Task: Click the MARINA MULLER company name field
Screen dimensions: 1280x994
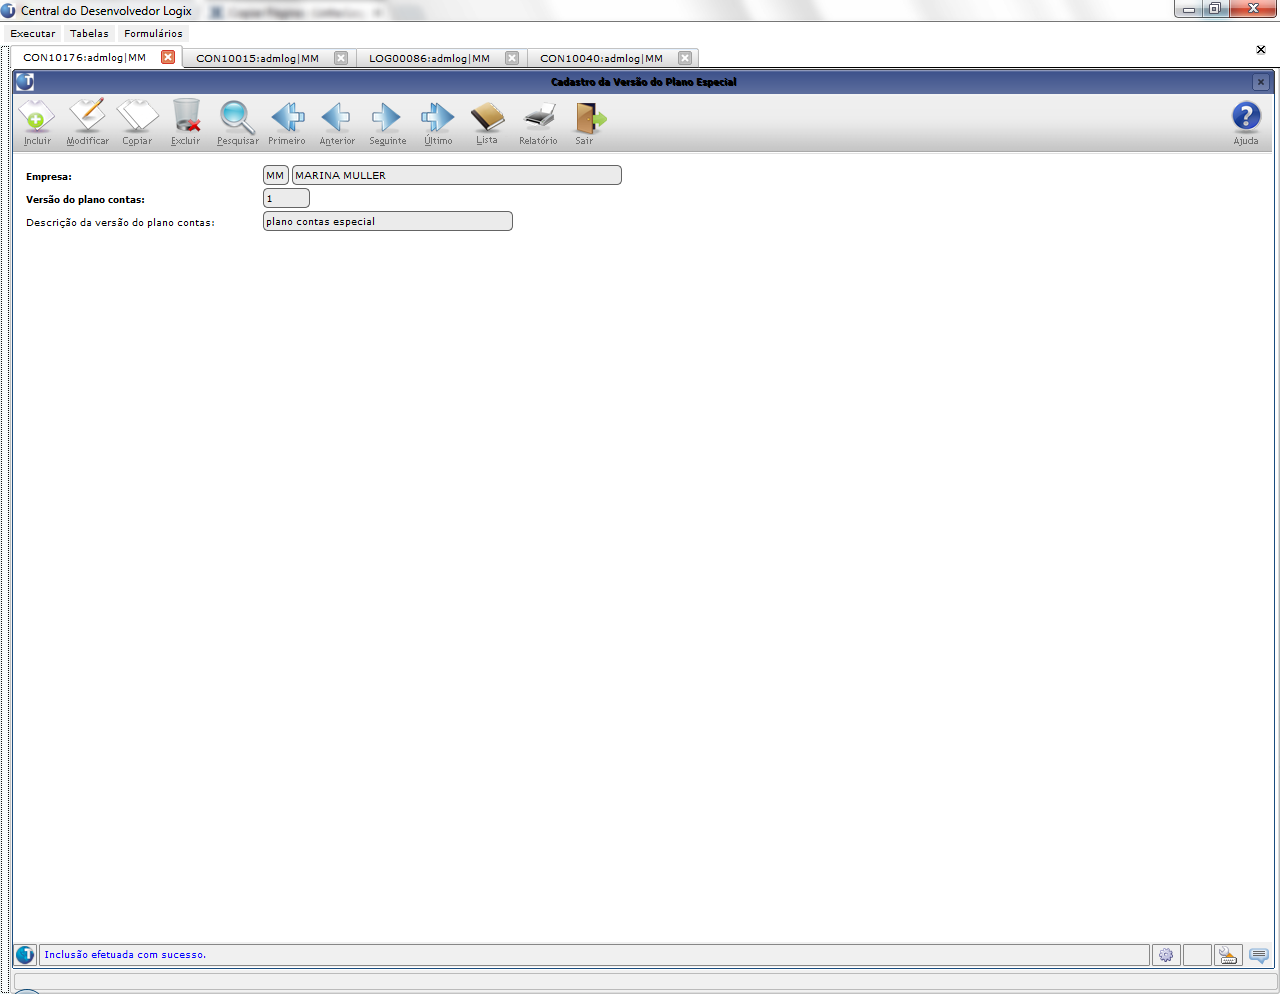Action: click(x=456, y=175)
